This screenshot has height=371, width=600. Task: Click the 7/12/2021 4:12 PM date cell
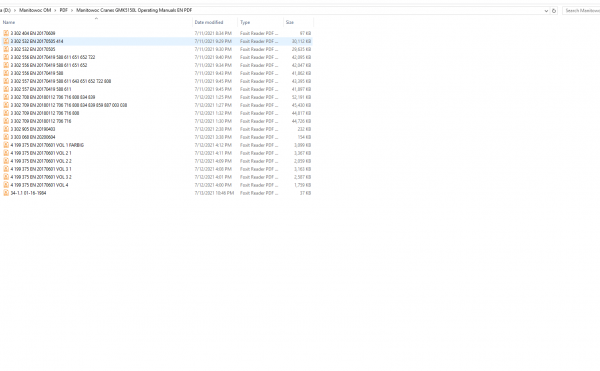[213, 145]
